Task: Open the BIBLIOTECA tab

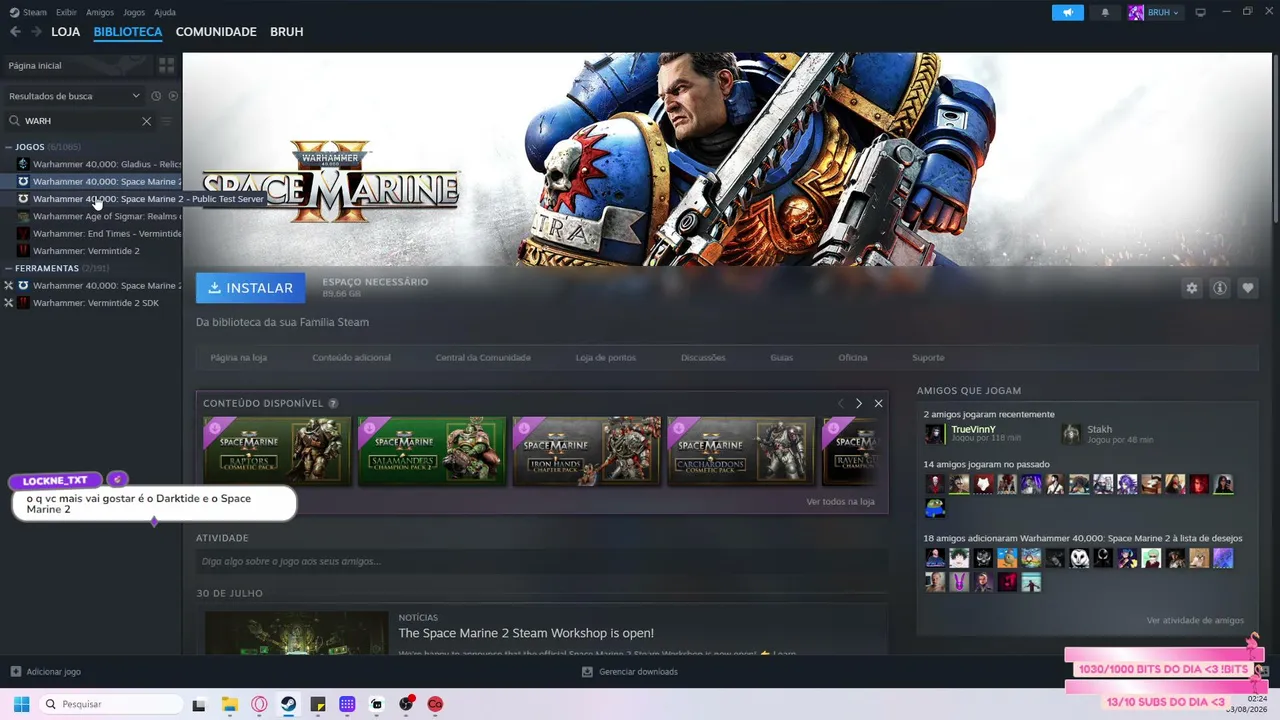Action: [x=128, y=32]
